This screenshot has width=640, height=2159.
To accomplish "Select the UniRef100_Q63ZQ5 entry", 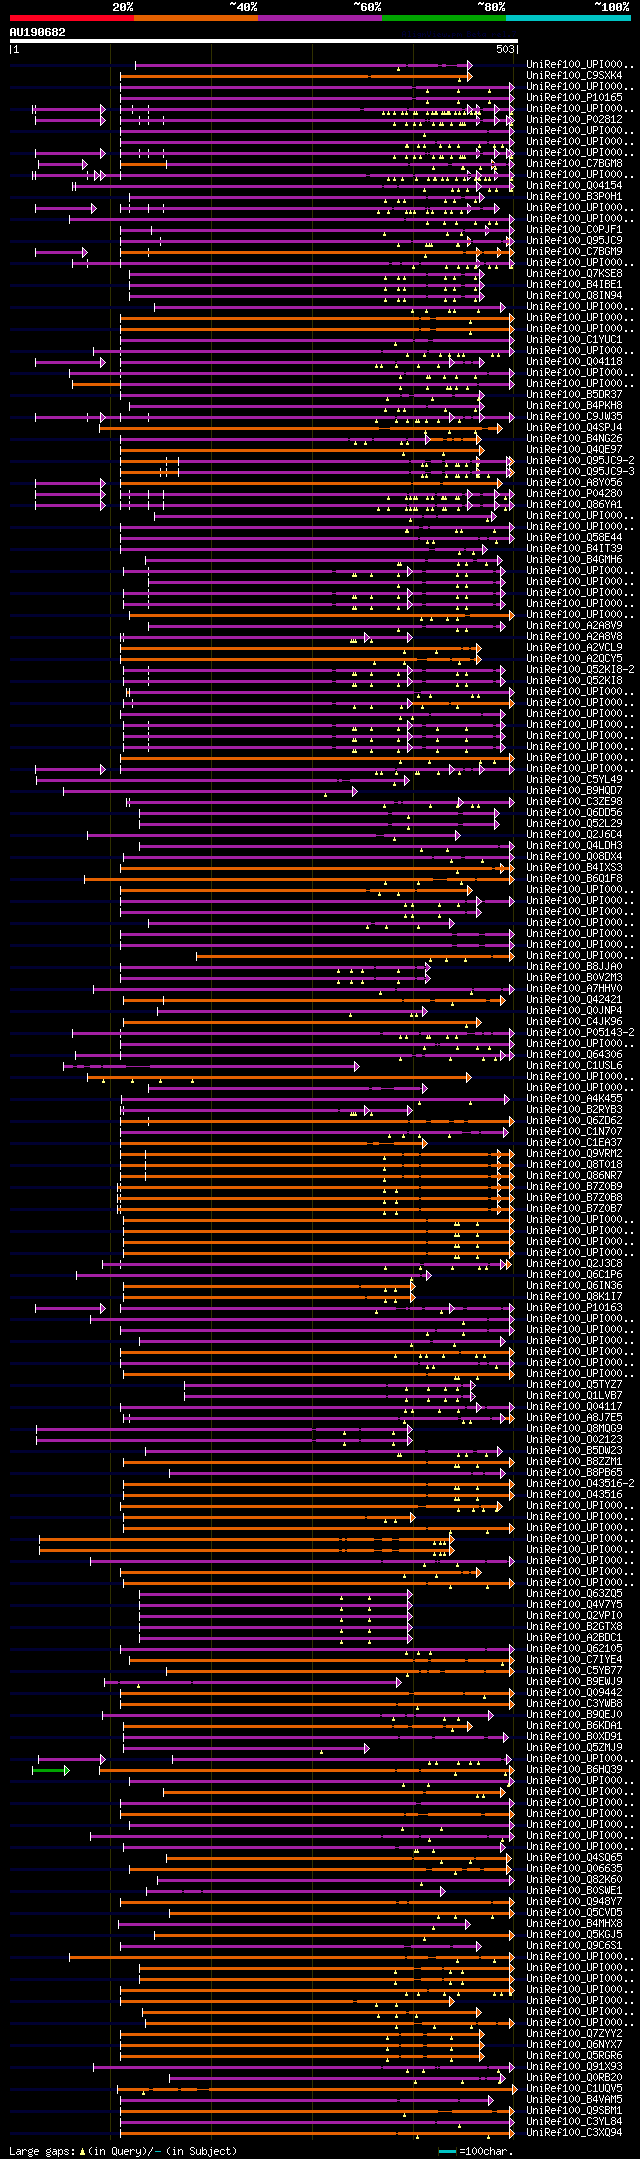I will 574,1593.
